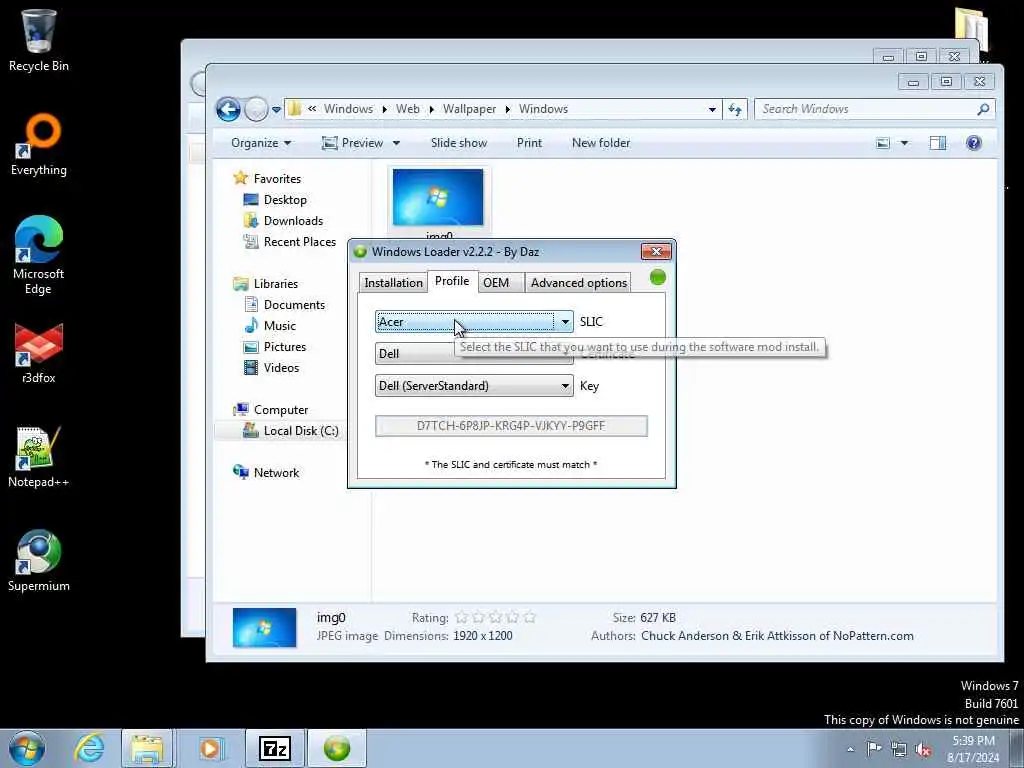1024x768 pixels.
Task: Click the muted volume tray icon
Action: point(923,750)
